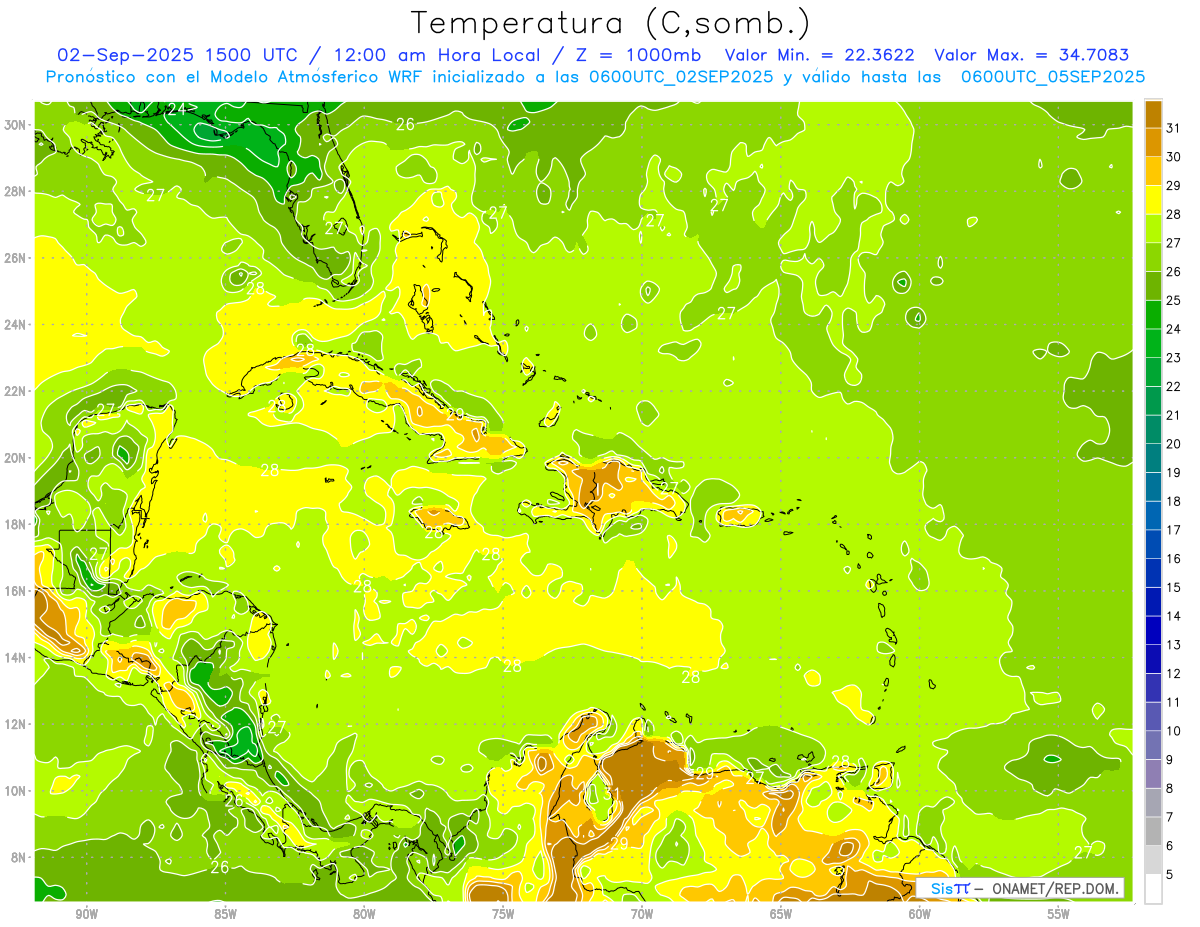
Task: Click the color bar scale value "30"
Action: pyautogui.click(x=1174, y=157)
